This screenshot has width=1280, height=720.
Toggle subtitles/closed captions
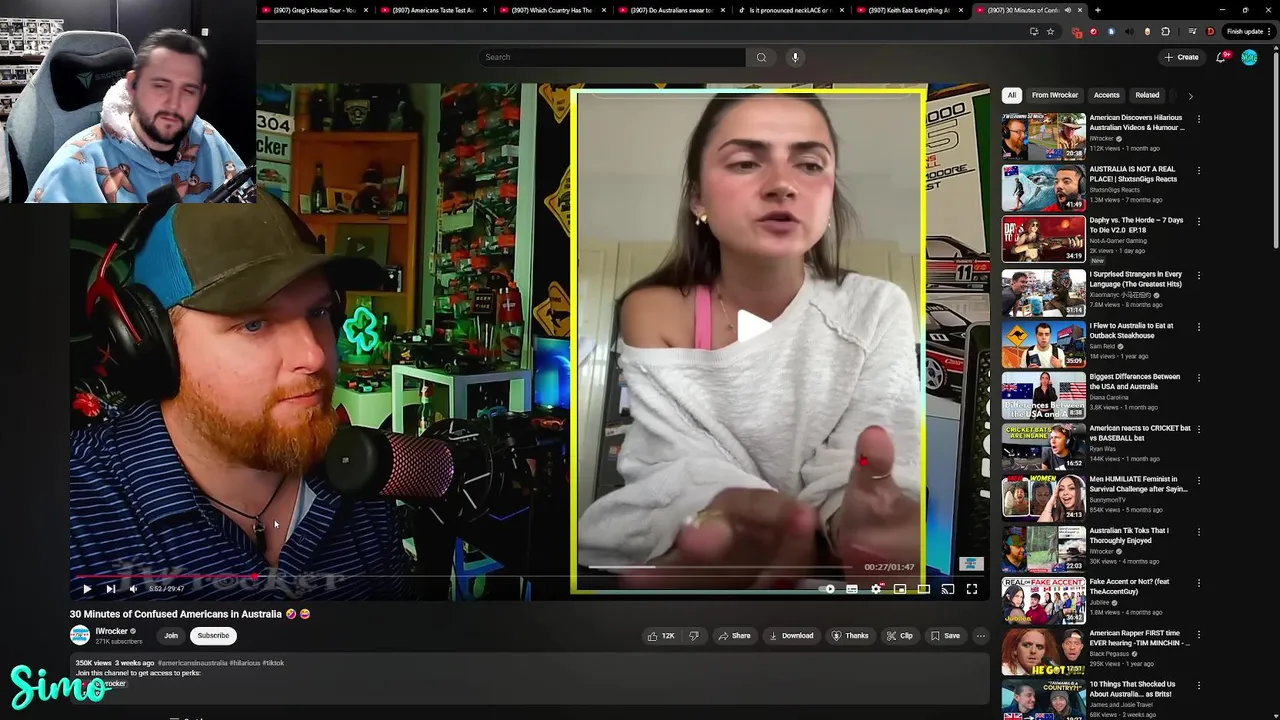(x=852, y=589)
